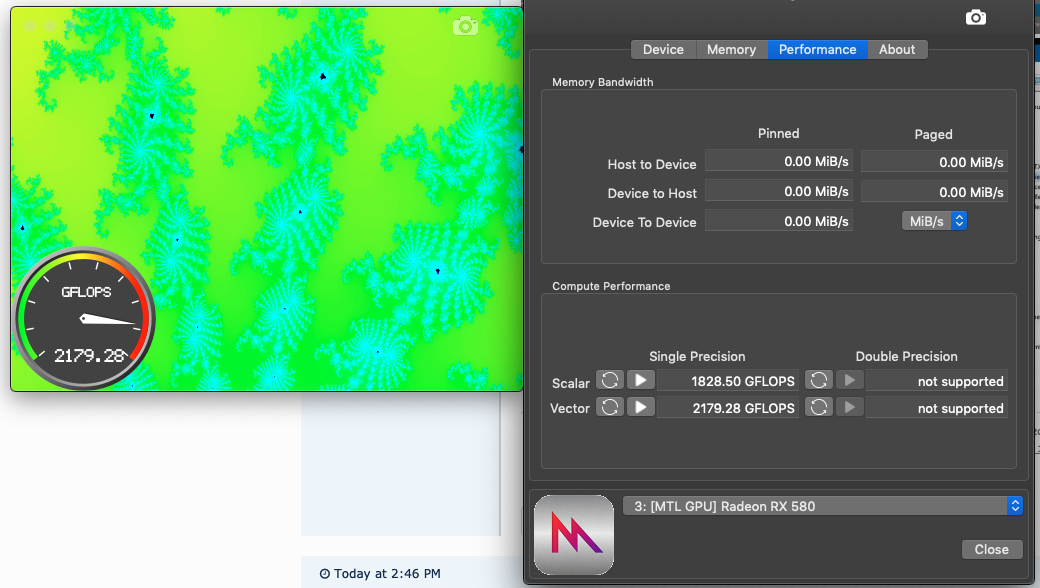Image resolution: width=1040 pixels, height=588 pixels.
Task: Click the Host to Device row label
Action: click(x=652, y=164)
